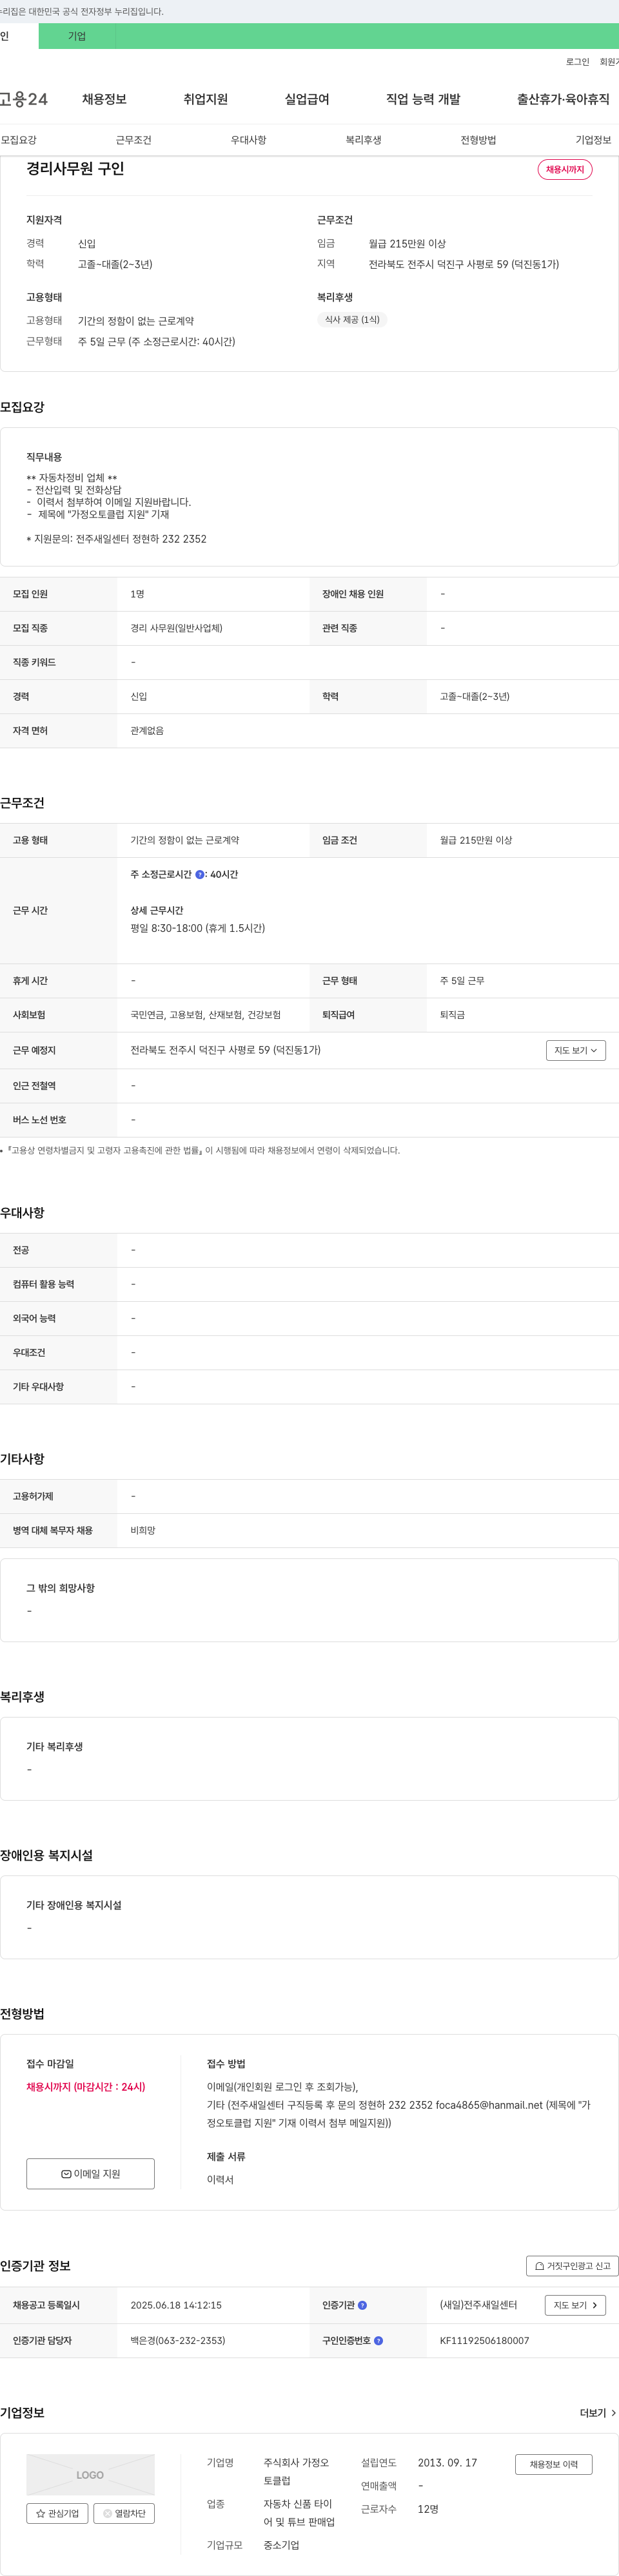Screen dimensions: 619x2576
Task: Click the arrow icon beside 더보기
Action: click(613, 2413)
